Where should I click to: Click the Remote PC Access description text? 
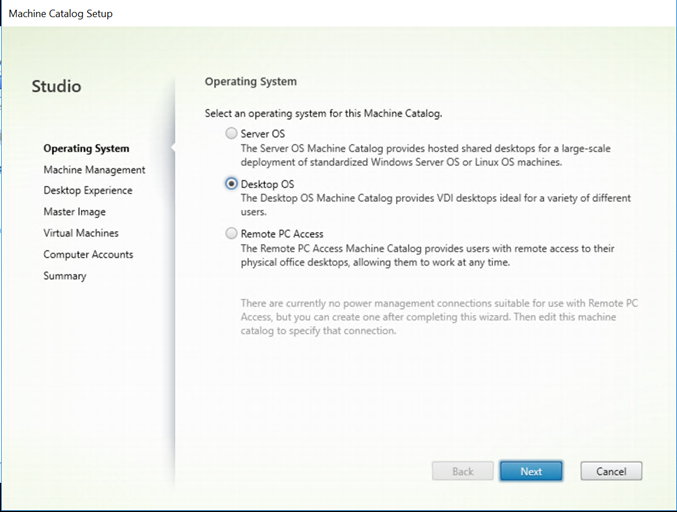(x=427, y=255)
